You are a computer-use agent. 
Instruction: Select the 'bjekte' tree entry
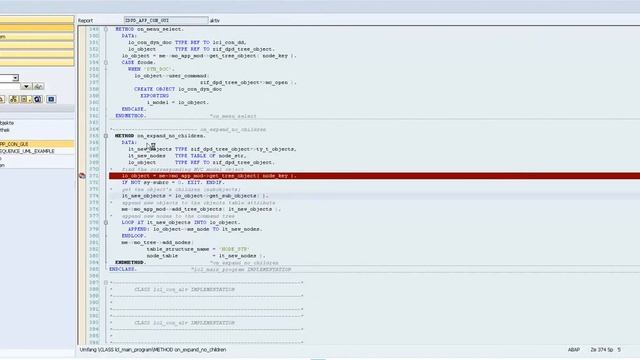click(x=7, y=123)
